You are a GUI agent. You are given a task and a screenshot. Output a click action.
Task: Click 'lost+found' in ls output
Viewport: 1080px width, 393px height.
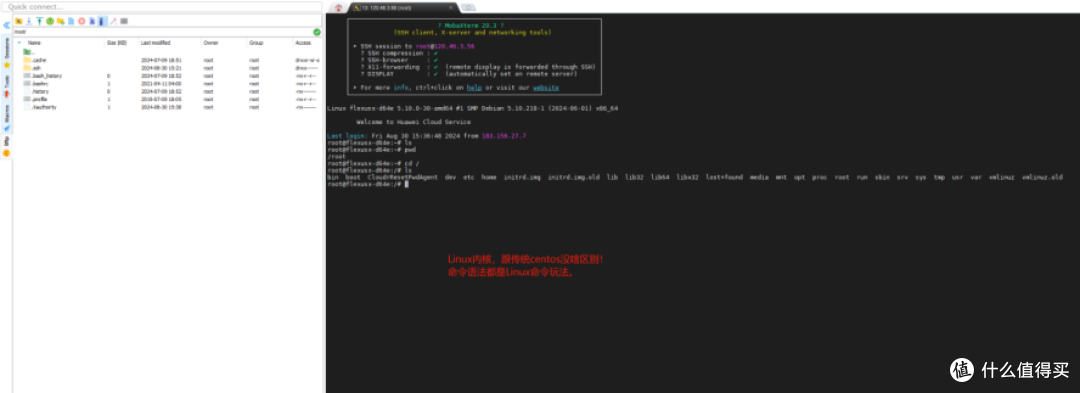725,177
